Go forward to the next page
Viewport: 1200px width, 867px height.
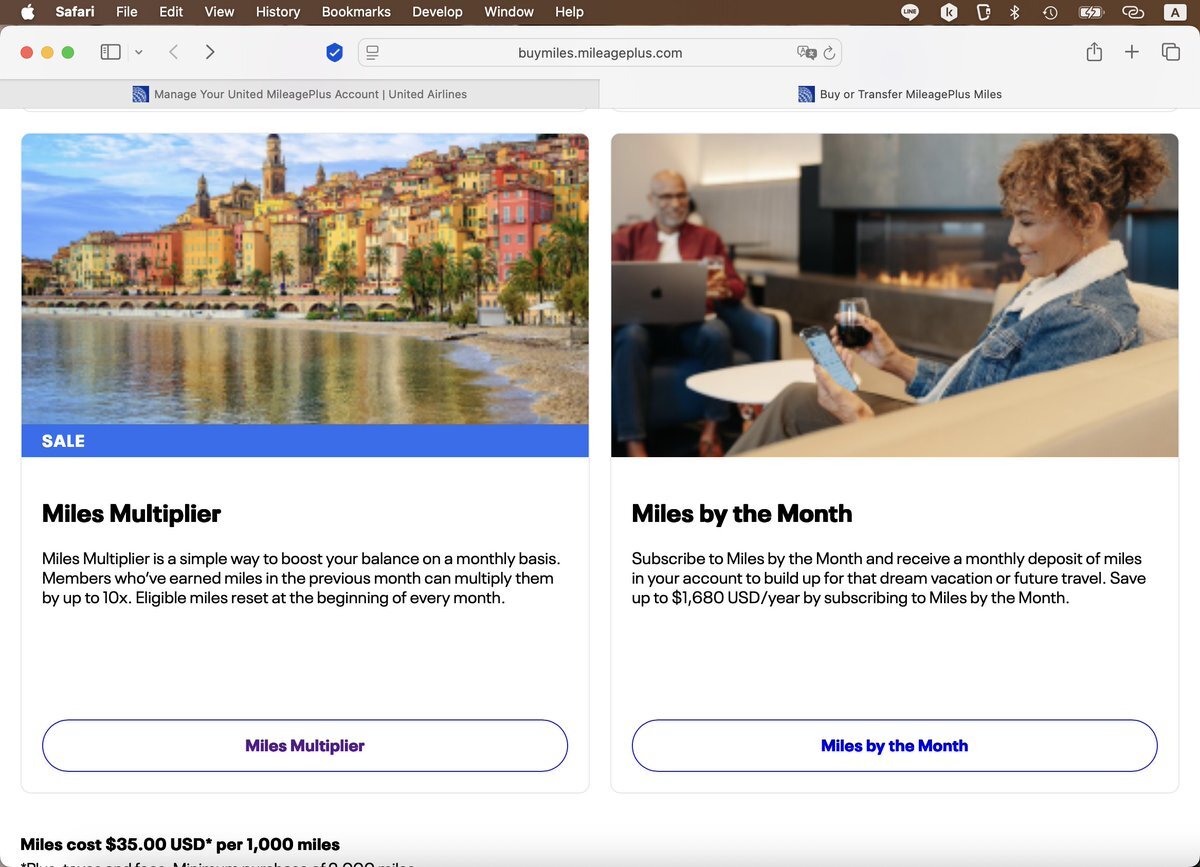point(210,52)
